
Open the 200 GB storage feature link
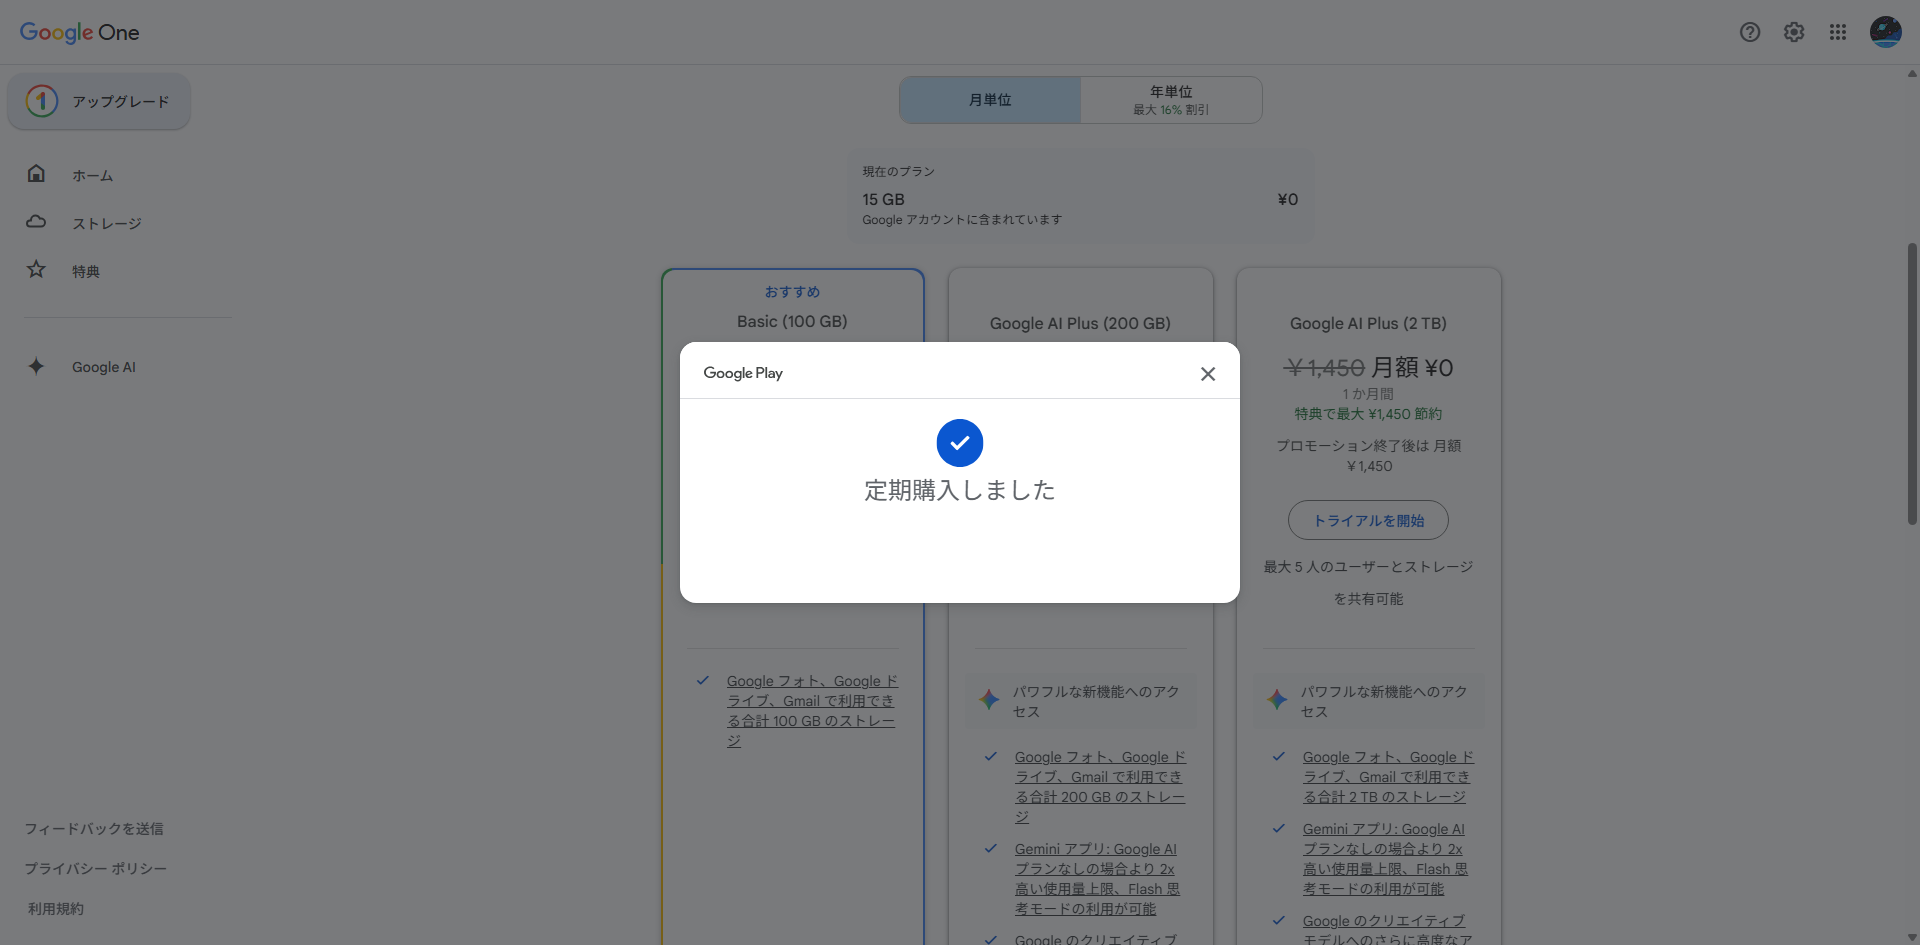tap(1100, 787)
